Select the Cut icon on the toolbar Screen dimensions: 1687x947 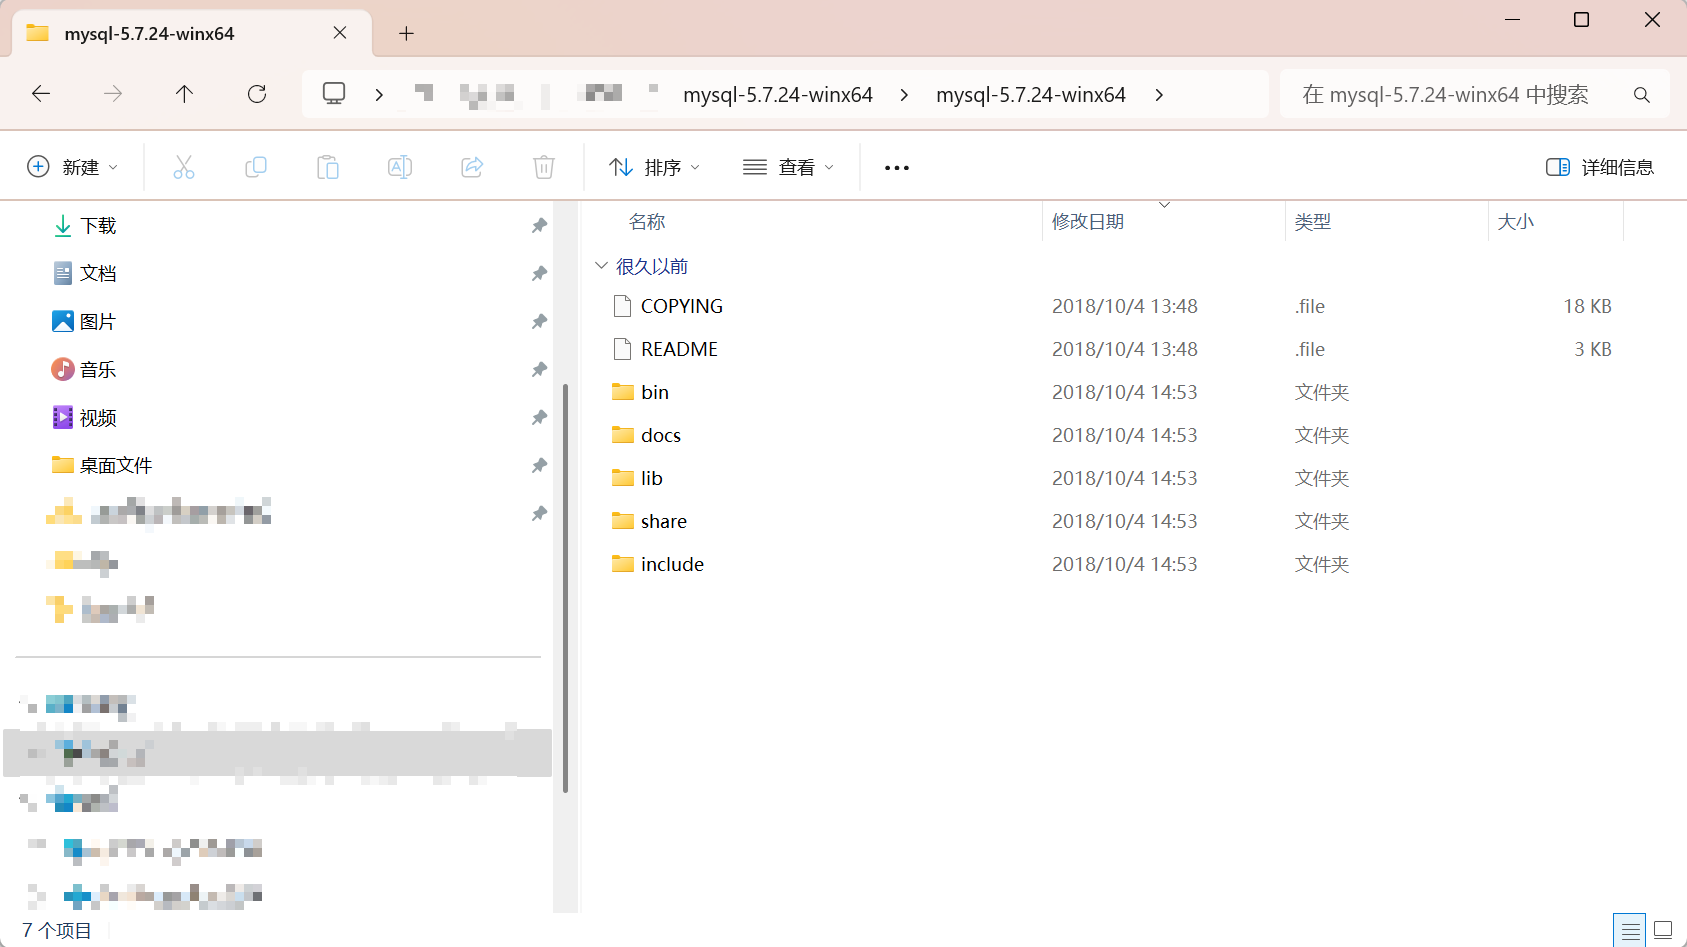point(184,167)
